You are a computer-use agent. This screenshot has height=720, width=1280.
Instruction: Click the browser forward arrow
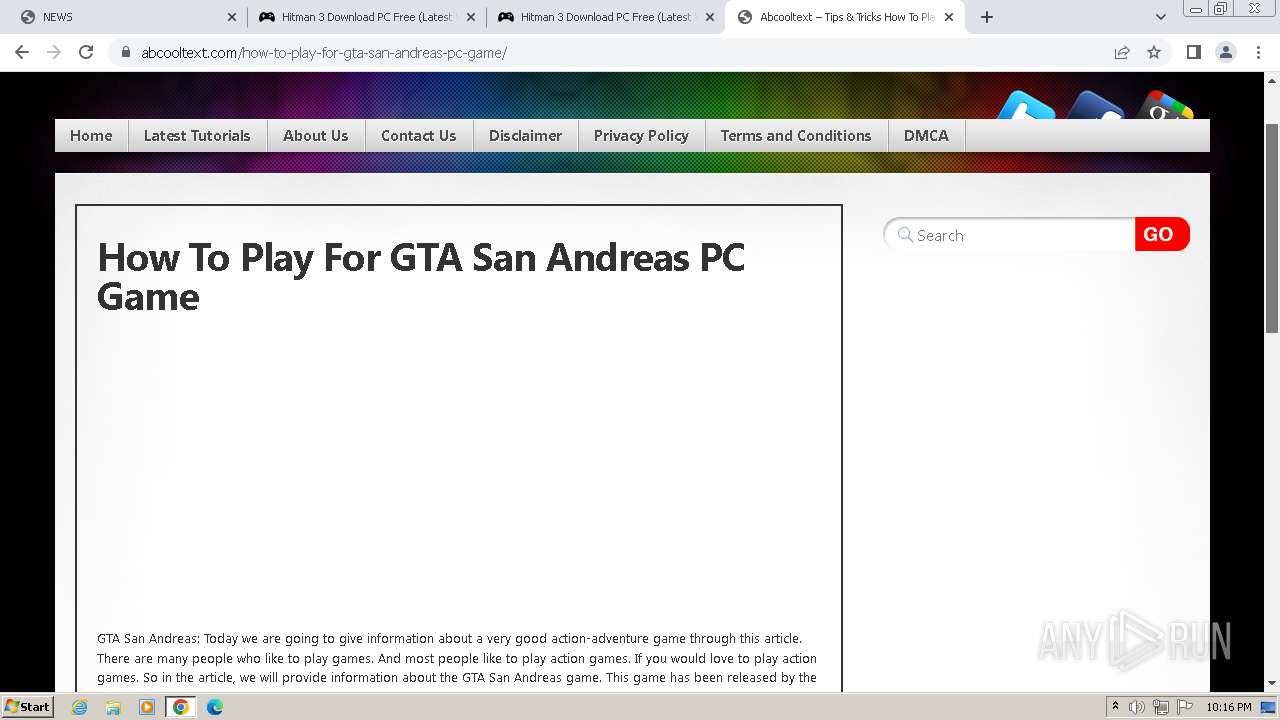54,52
